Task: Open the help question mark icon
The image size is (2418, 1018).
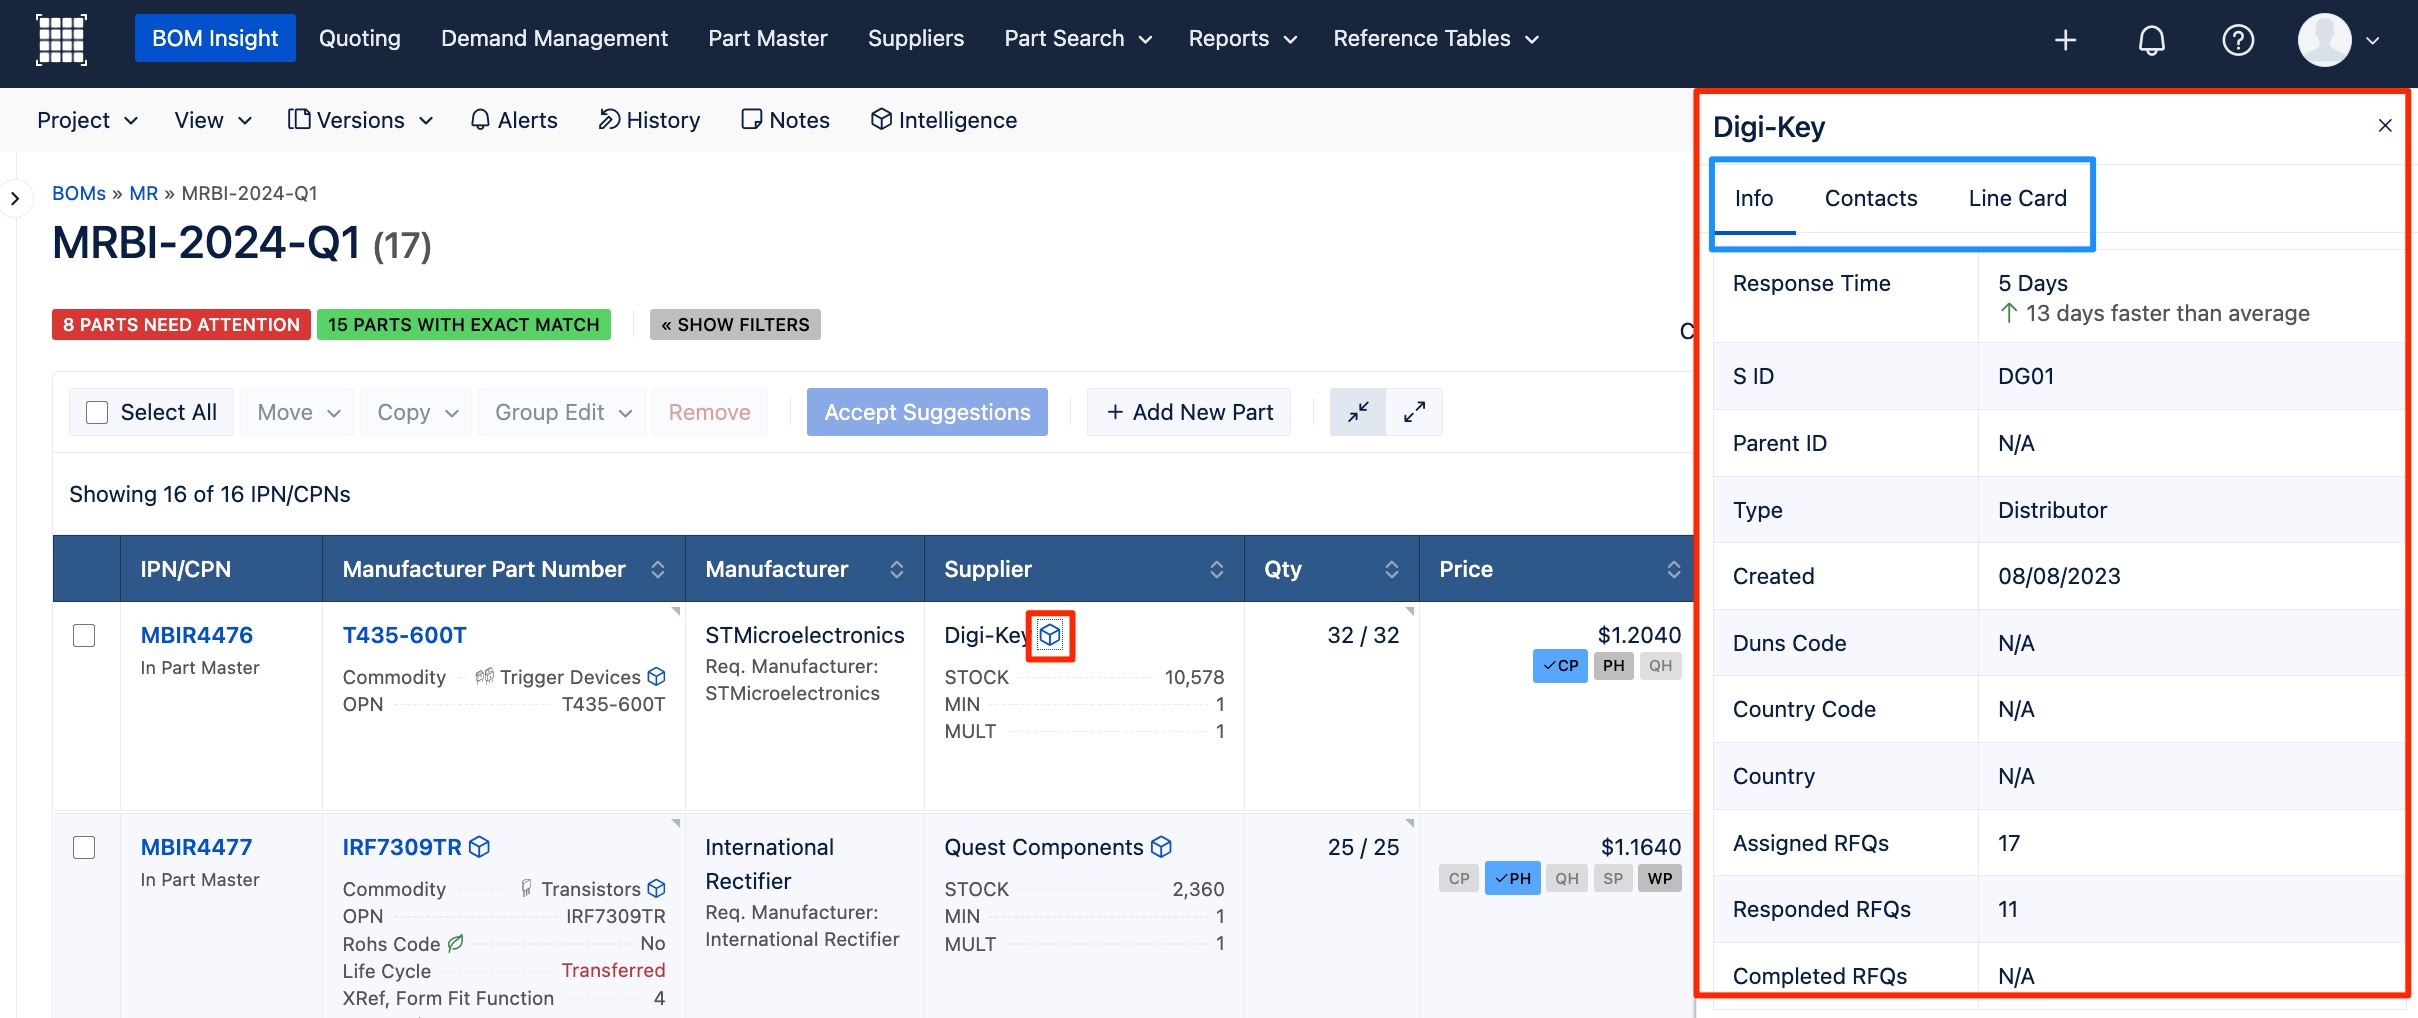Action: click(2237, 40)
